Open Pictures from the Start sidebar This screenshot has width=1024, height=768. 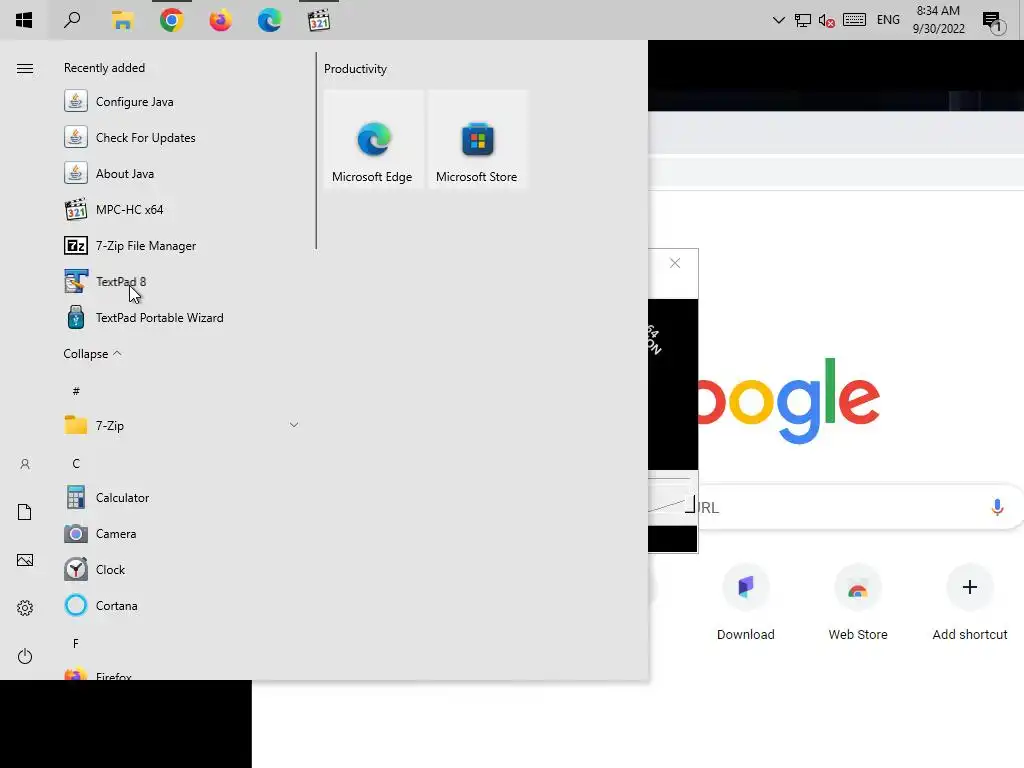coord(25,560)
